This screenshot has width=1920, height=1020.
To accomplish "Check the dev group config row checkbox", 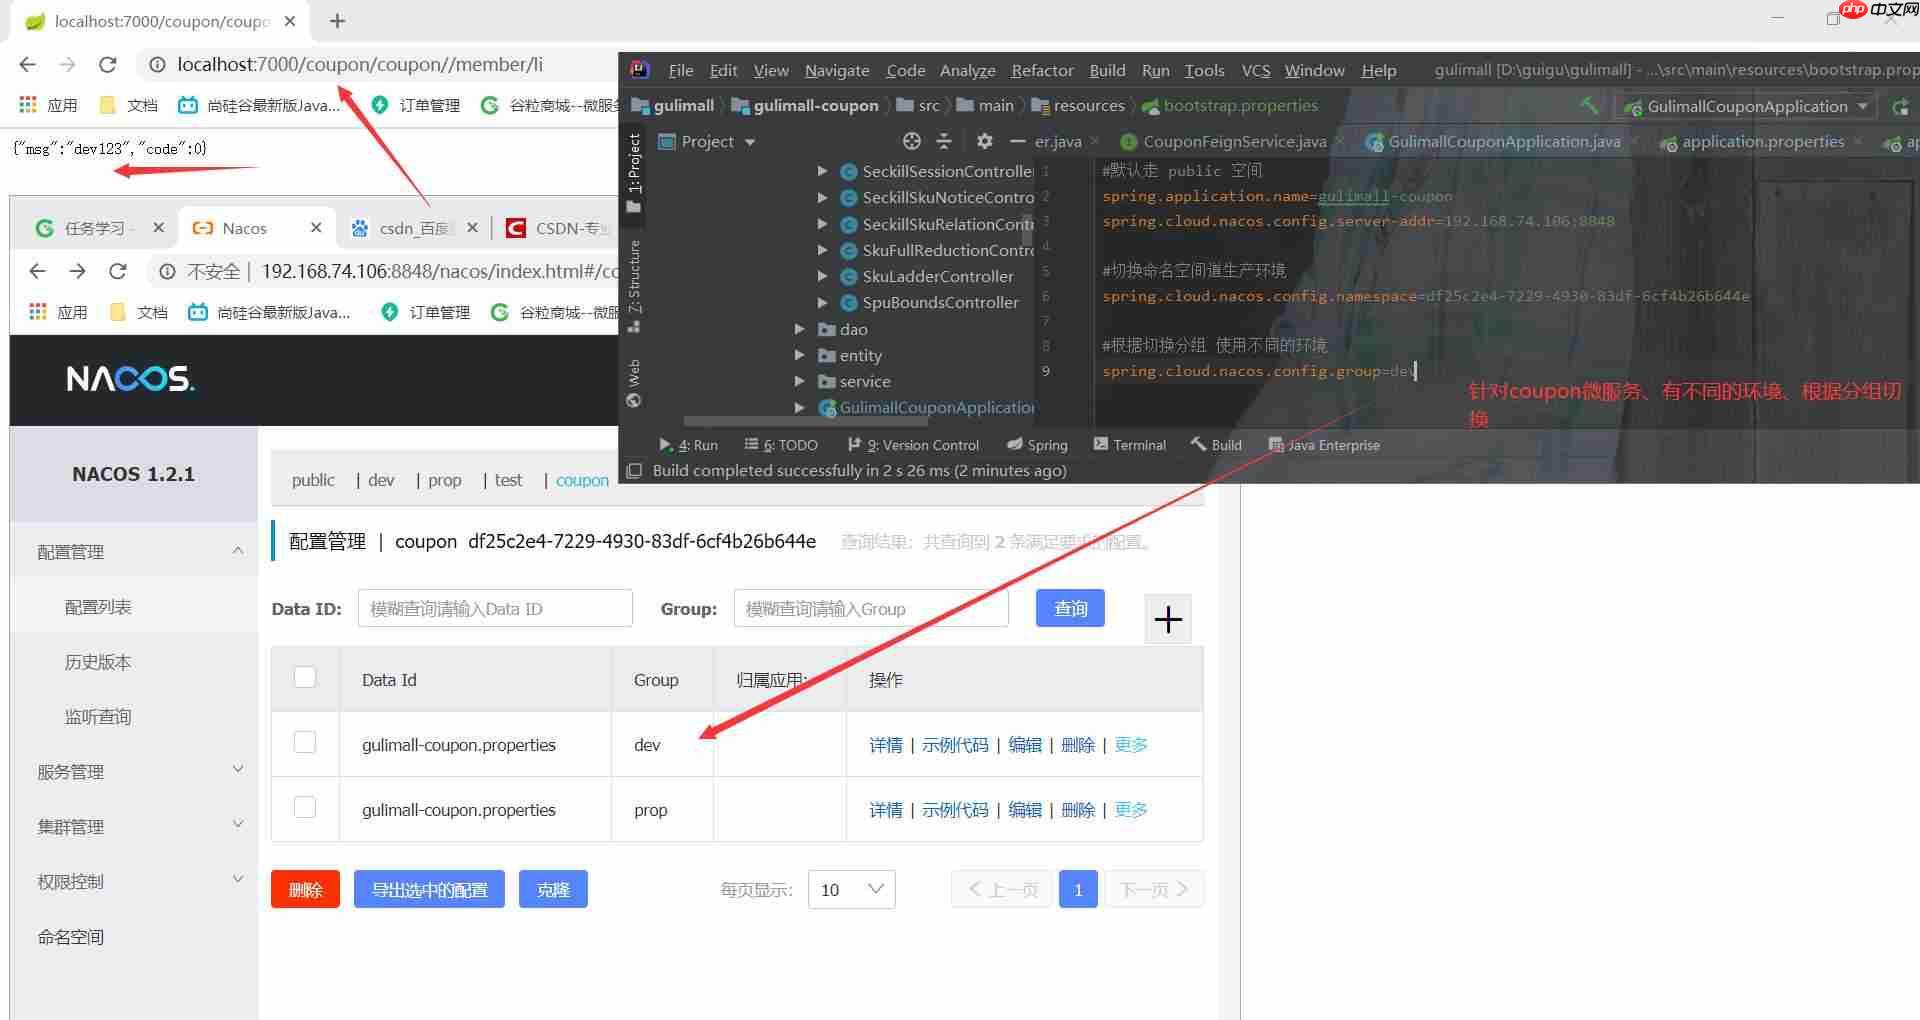I will pos(305,742).
